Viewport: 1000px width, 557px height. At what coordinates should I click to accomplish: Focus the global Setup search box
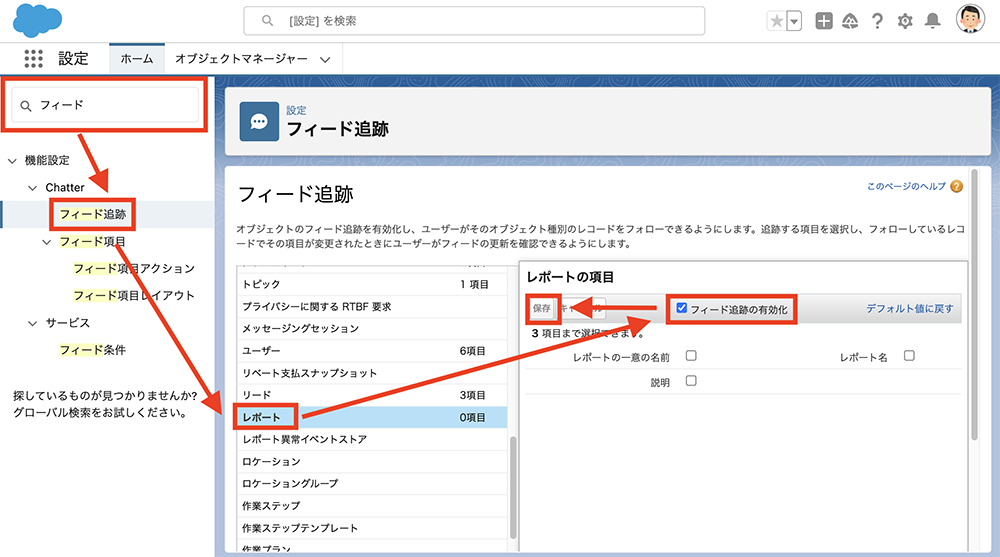pos(474,21)
